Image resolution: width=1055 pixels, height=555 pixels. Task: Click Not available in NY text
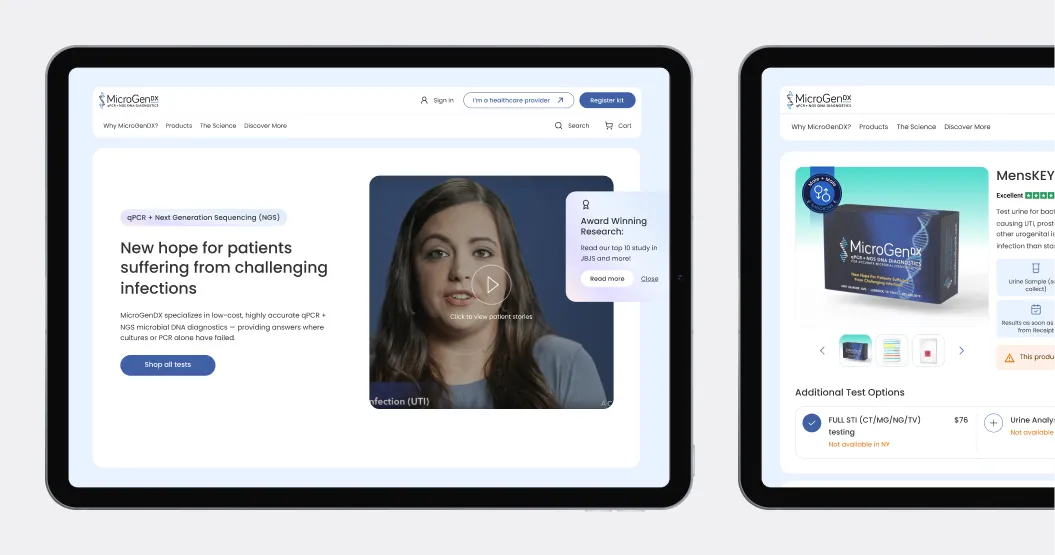pyautogui.click(x=859, y=445)
